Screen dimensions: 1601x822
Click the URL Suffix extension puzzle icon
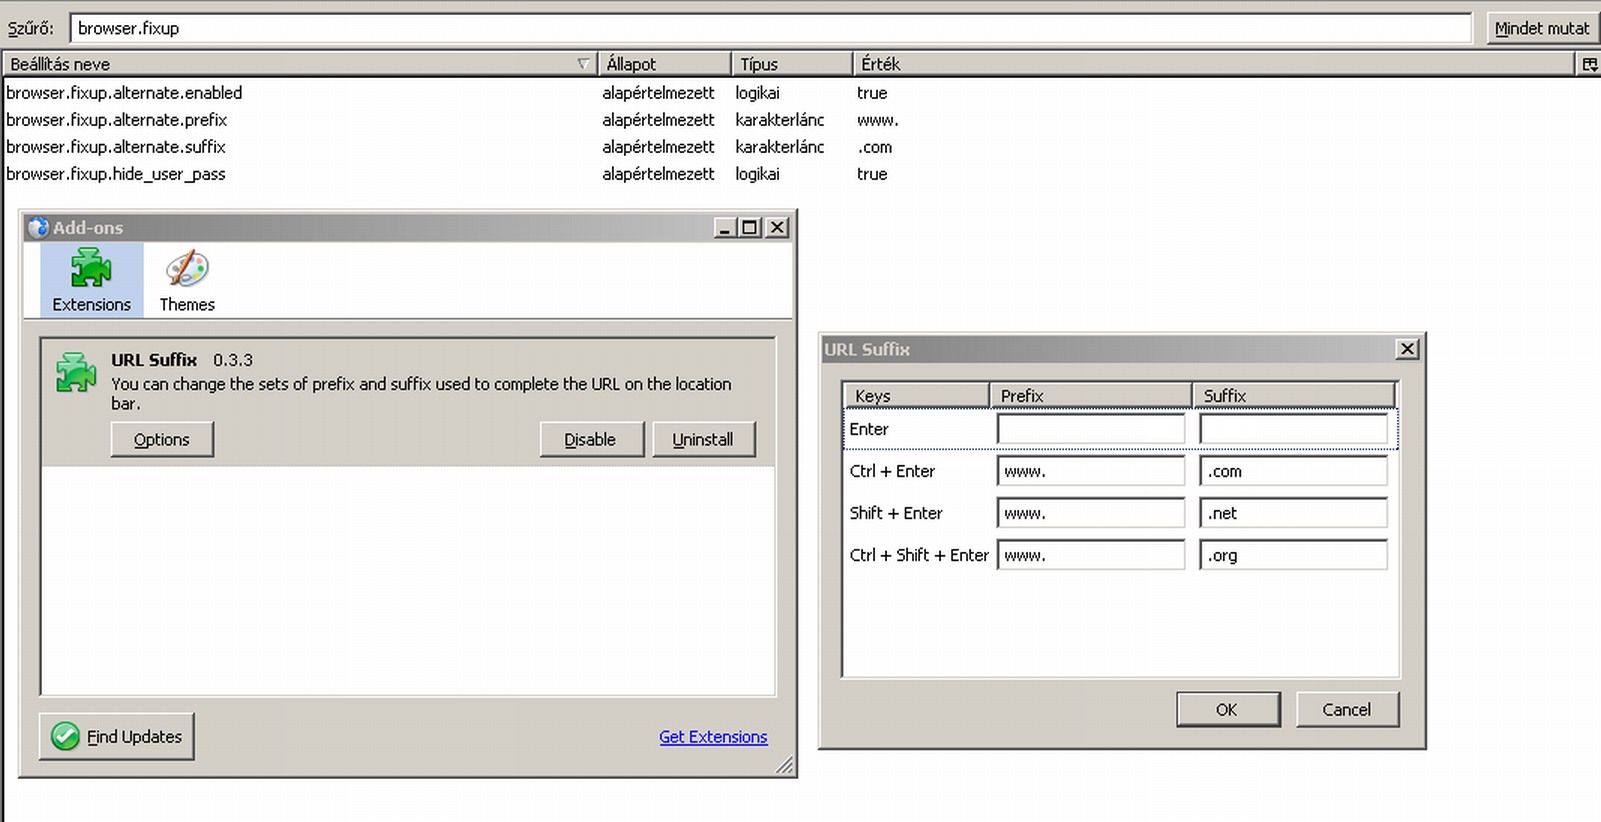(x=76, y=372)
